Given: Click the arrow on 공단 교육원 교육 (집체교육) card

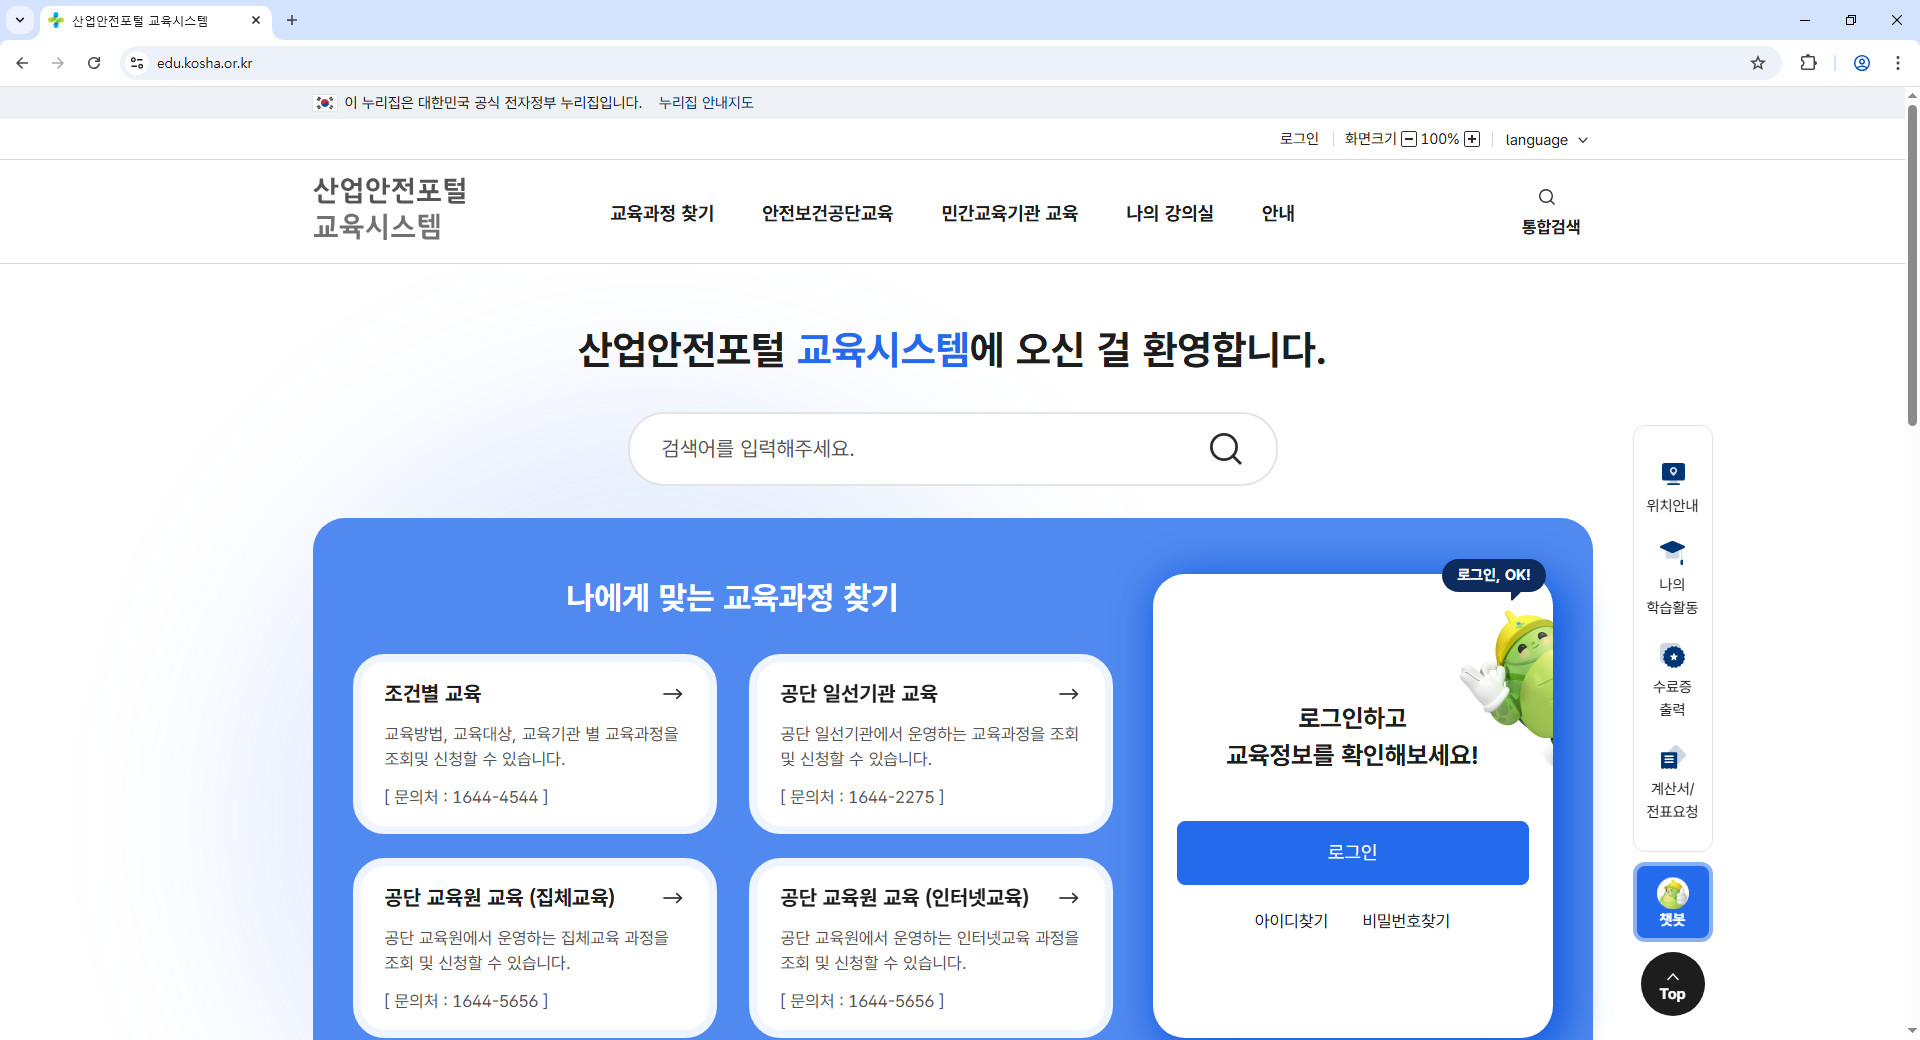Looking at the screenshot, I should click(673, 898).
